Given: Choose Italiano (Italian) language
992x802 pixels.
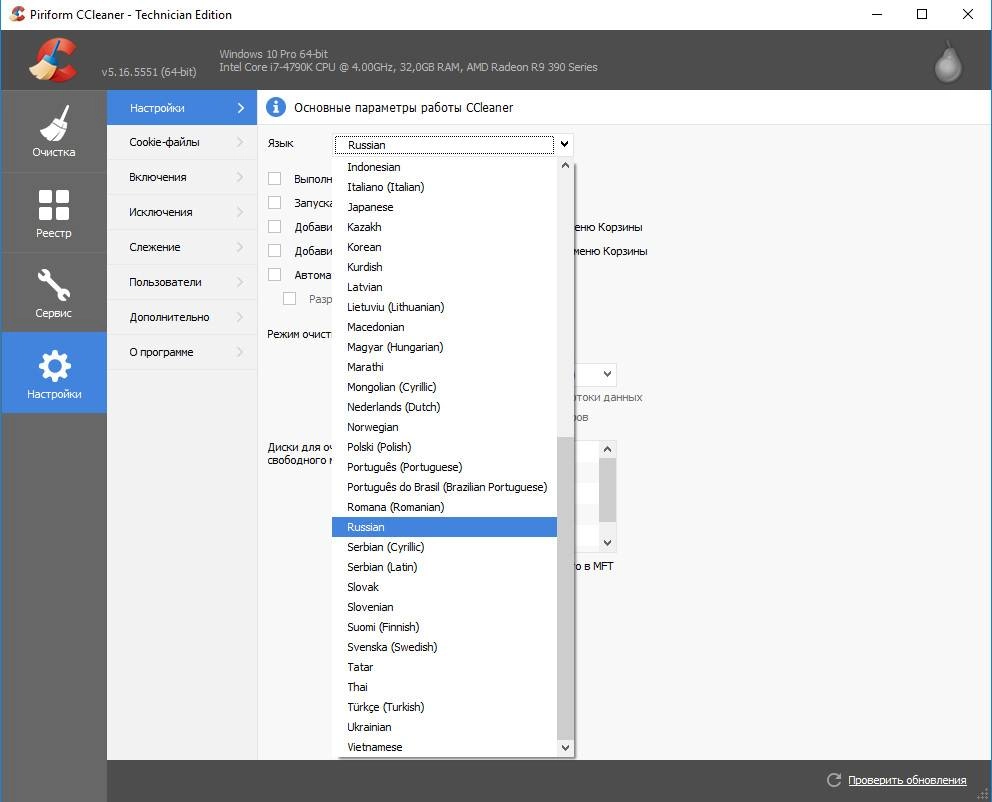Looking at the screenshot, I should [x=444, y=187].
